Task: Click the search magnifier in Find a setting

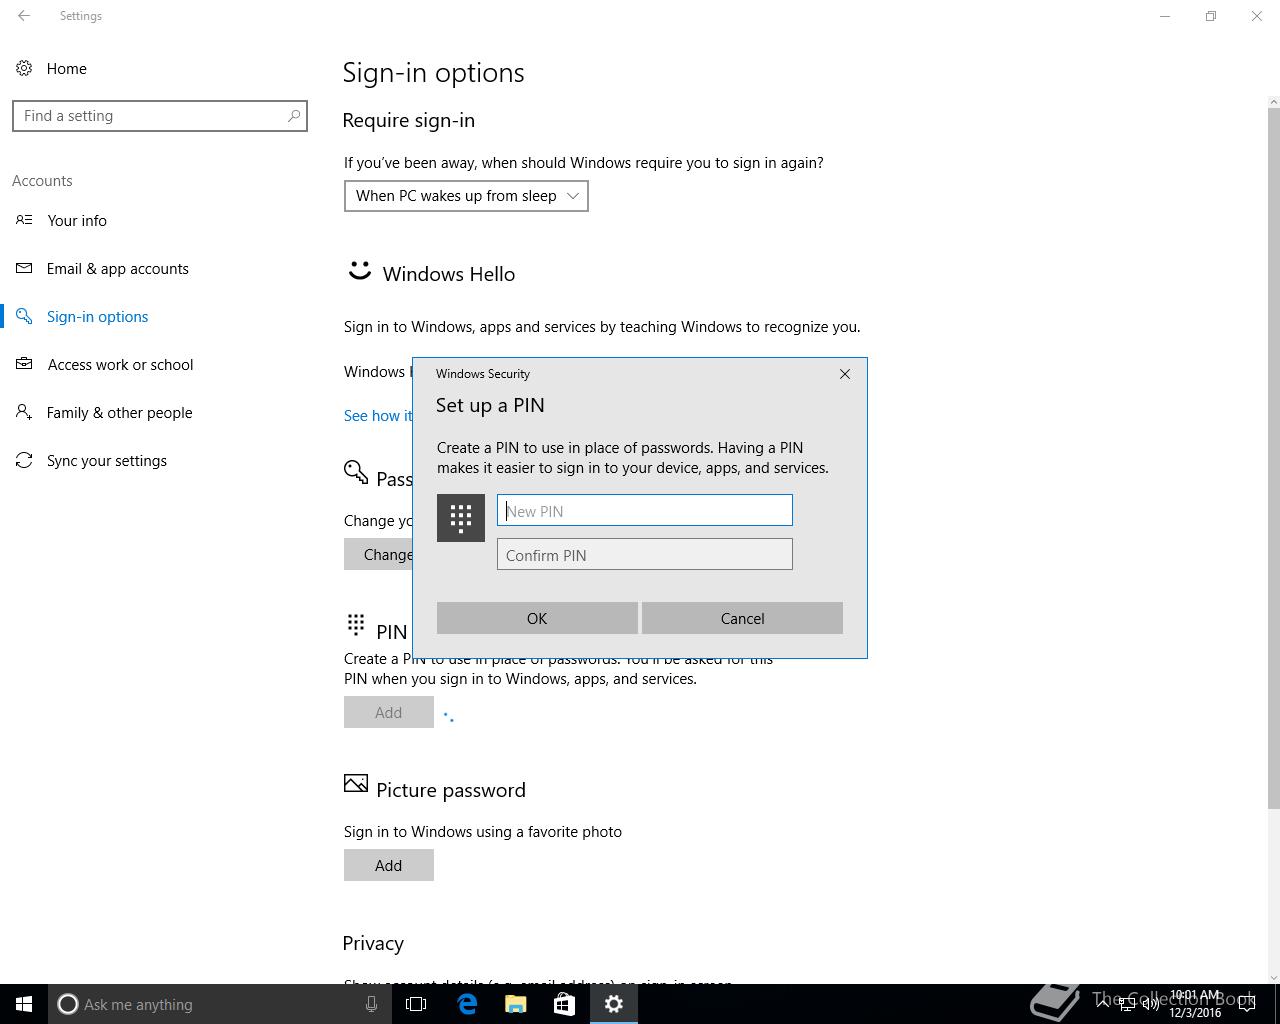Action: [x=293, y=116]
